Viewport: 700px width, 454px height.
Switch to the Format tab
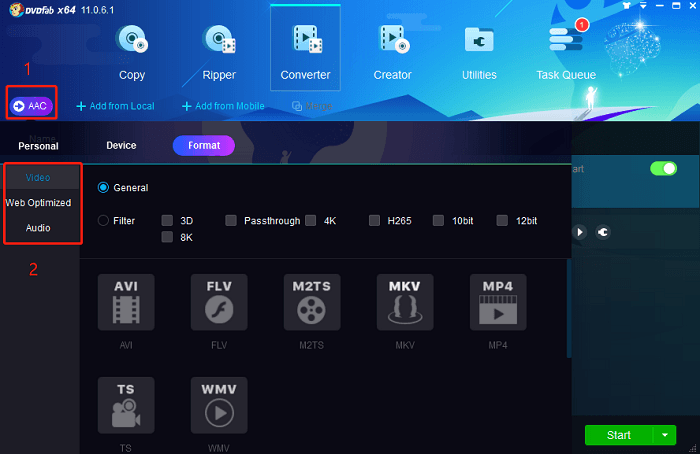(x=204, y=146)
